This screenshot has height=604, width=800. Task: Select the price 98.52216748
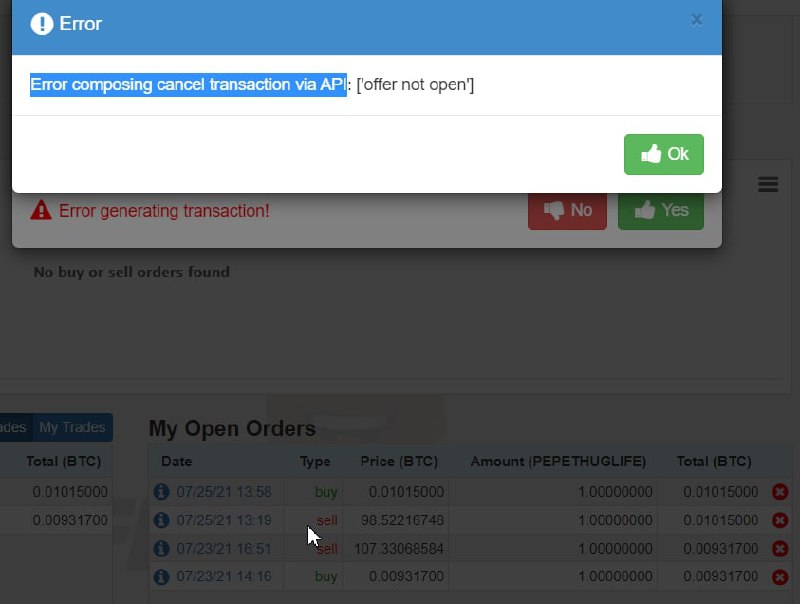(x=403, y=520)
